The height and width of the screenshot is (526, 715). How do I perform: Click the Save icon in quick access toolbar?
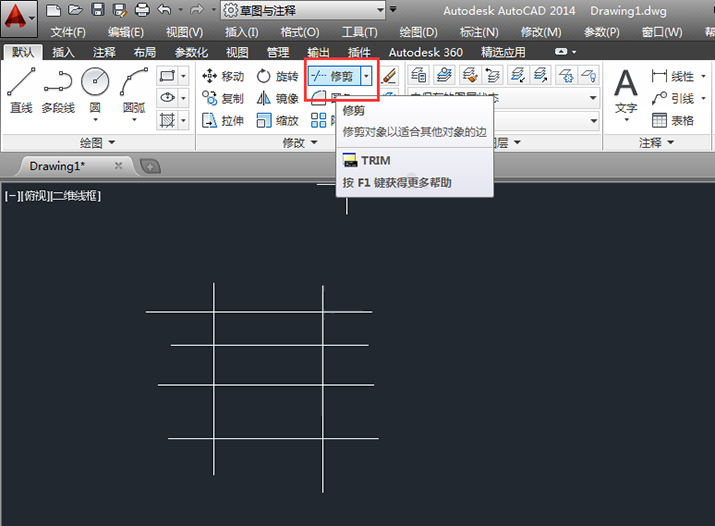pyautogui.click(x=98, y=10)
